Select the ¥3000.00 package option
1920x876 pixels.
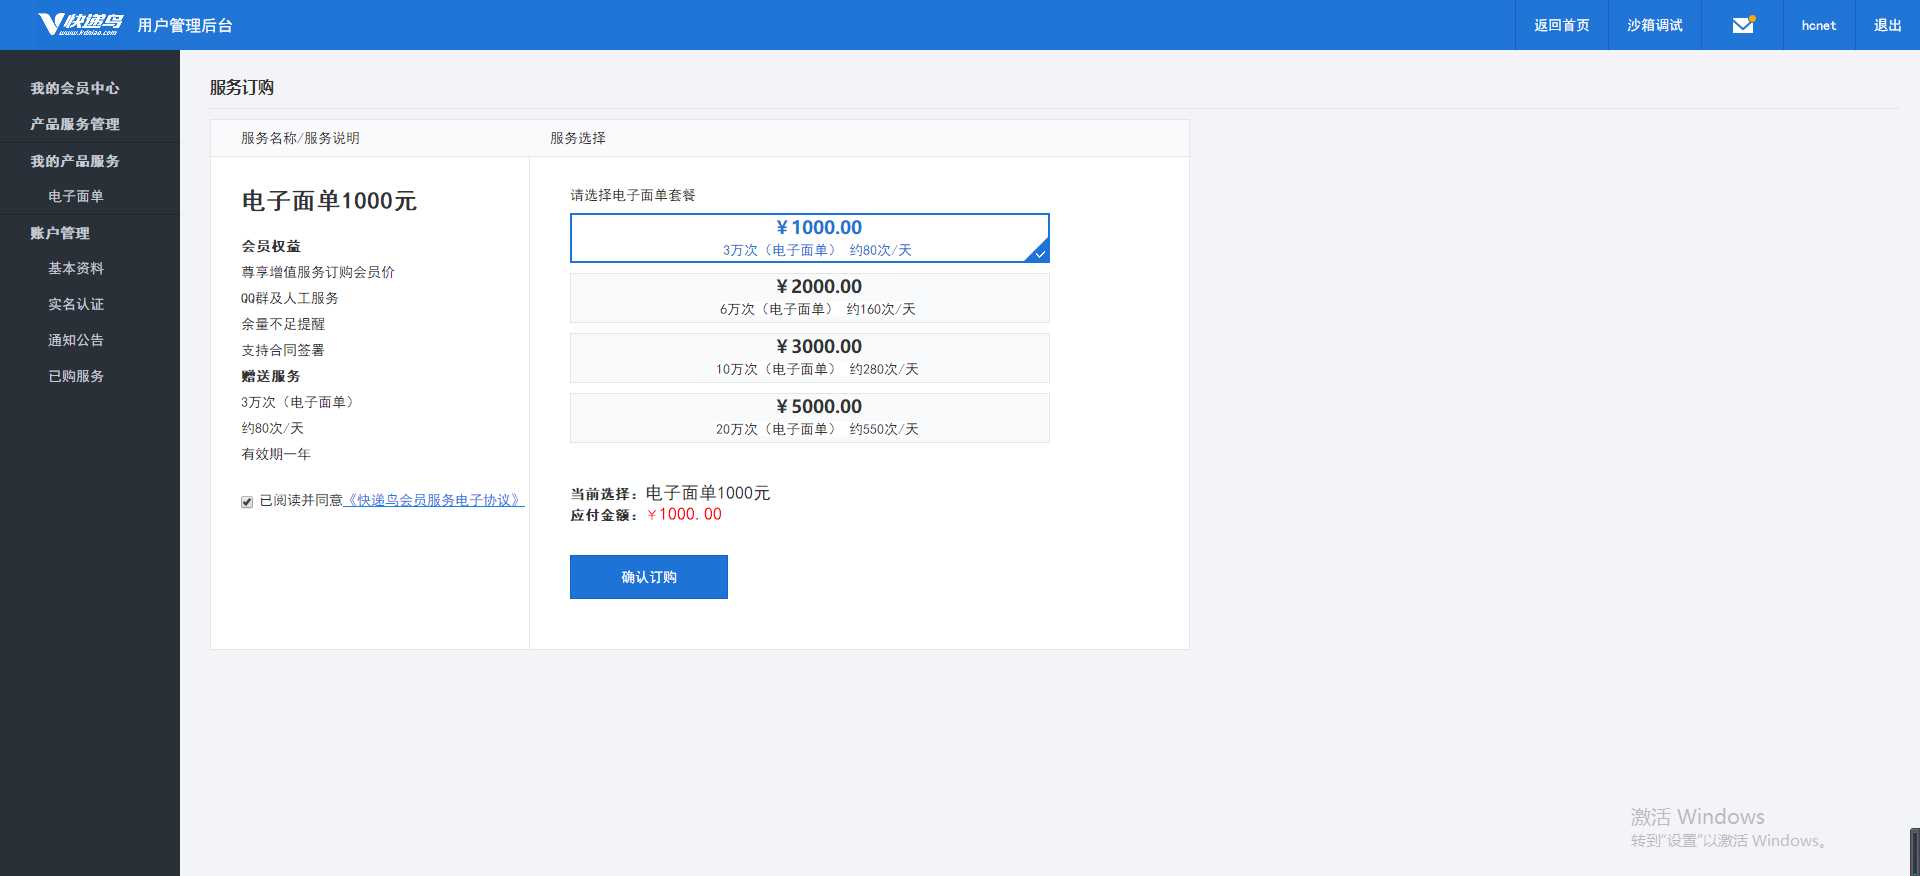pos(810,358)
